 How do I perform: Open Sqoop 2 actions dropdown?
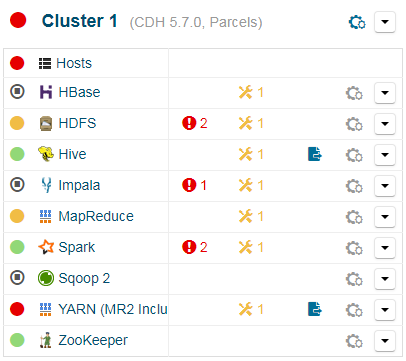(385, 278)
